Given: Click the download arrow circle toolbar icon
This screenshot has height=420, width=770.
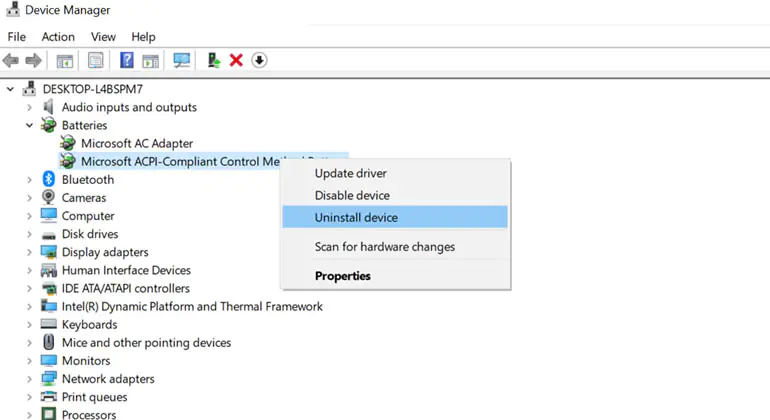Looking at the screenshot, I should pos(259,60).
